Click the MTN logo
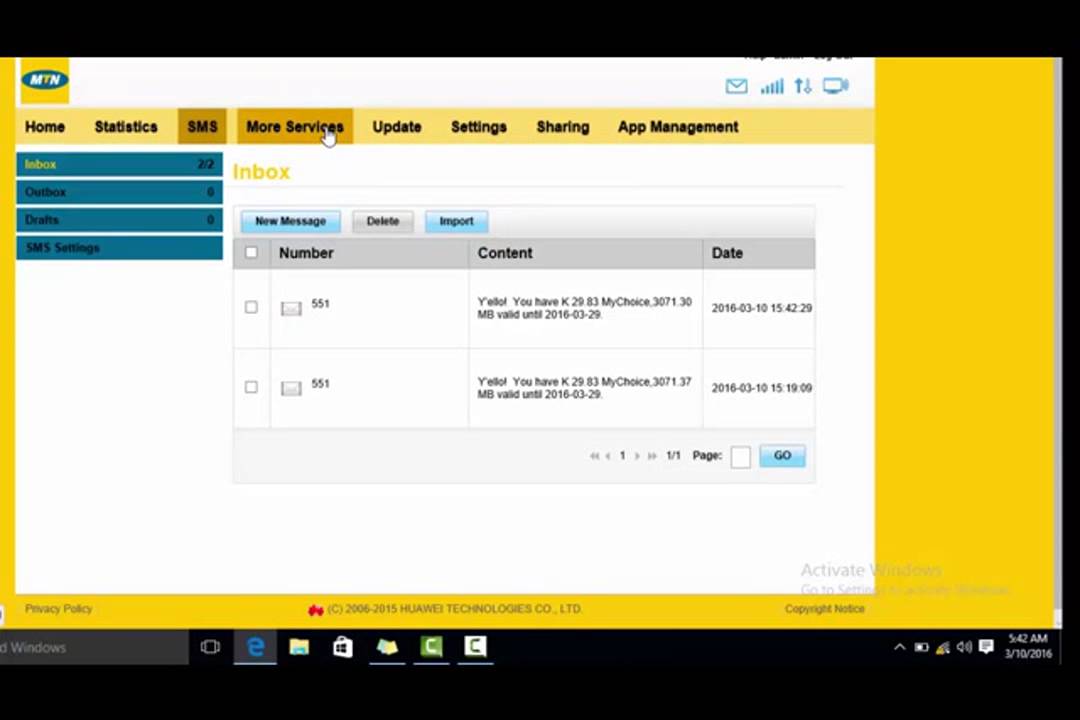This screenshot has width=1080, height=720. 45,80
